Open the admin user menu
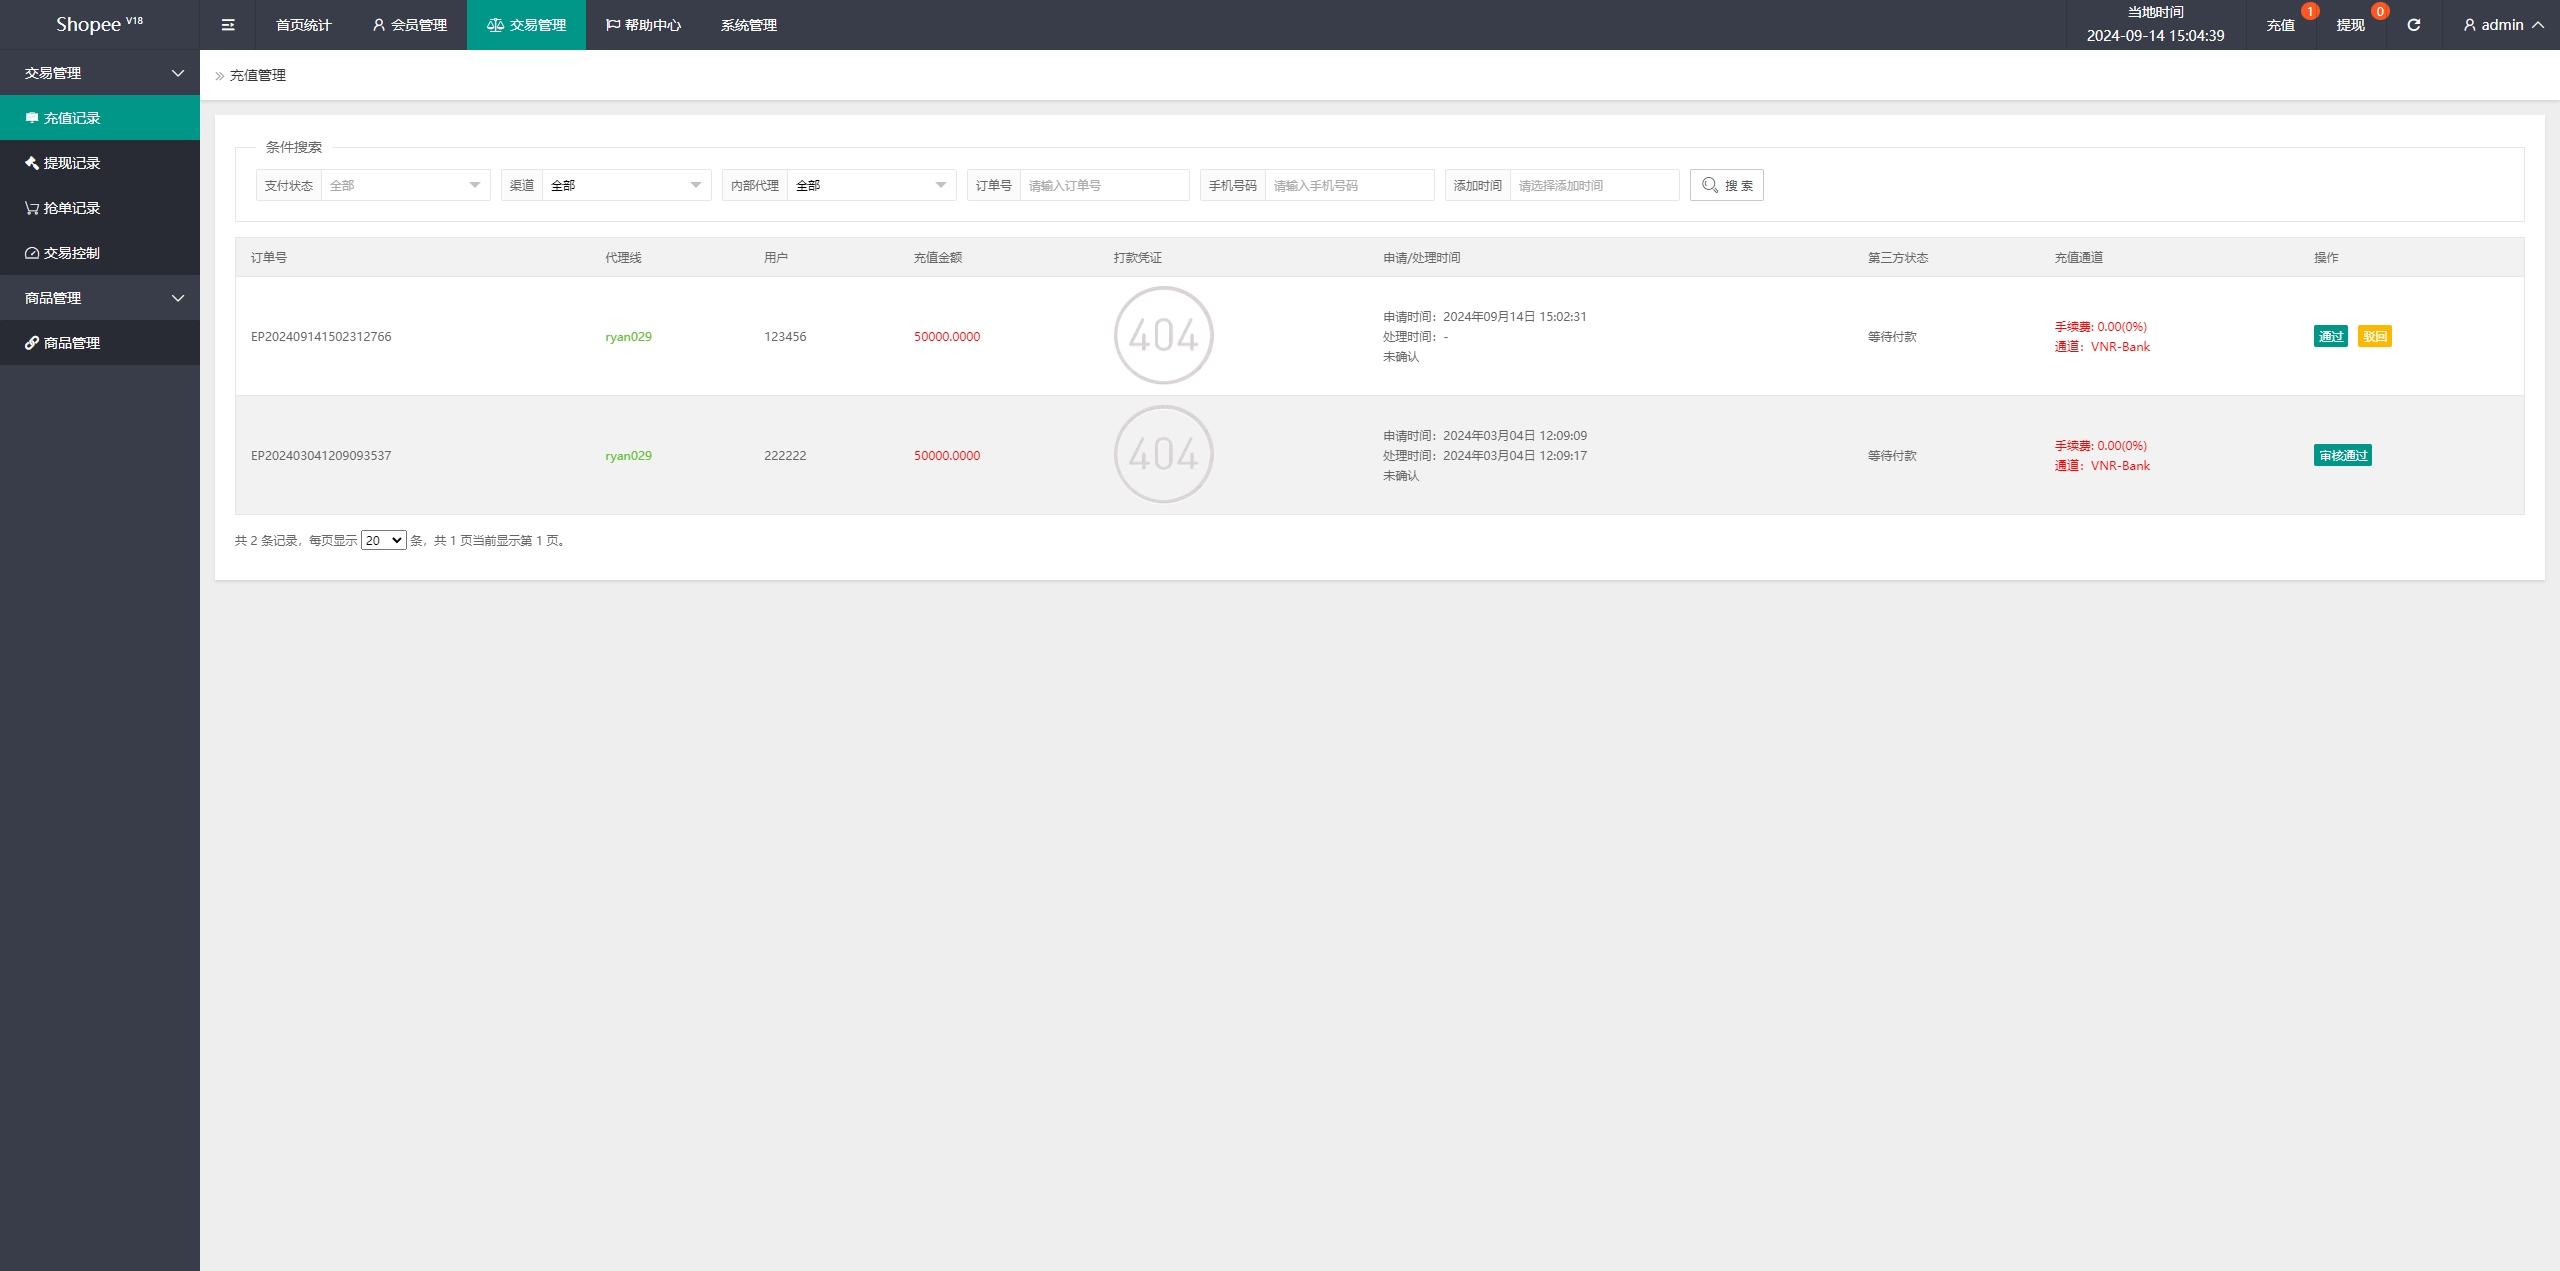 2502,25
